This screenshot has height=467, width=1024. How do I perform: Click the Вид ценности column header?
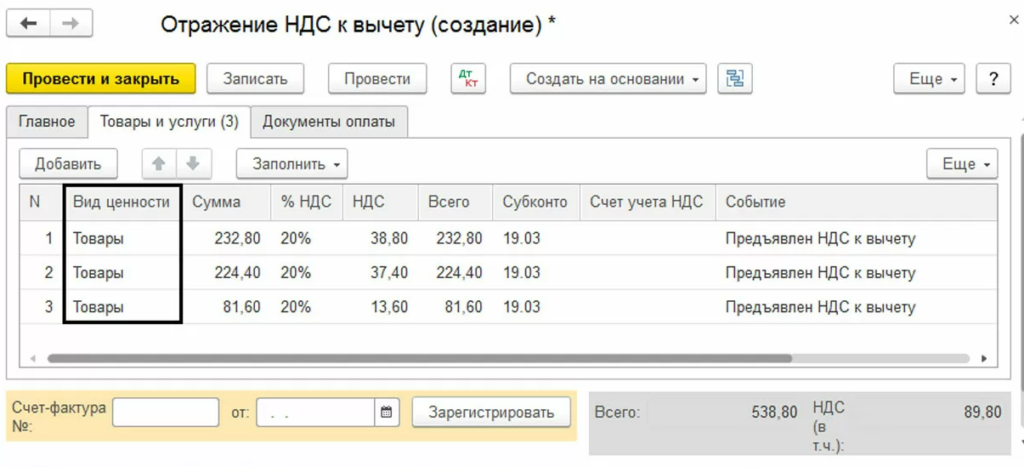pyautogui.click(x=122, y=202)
